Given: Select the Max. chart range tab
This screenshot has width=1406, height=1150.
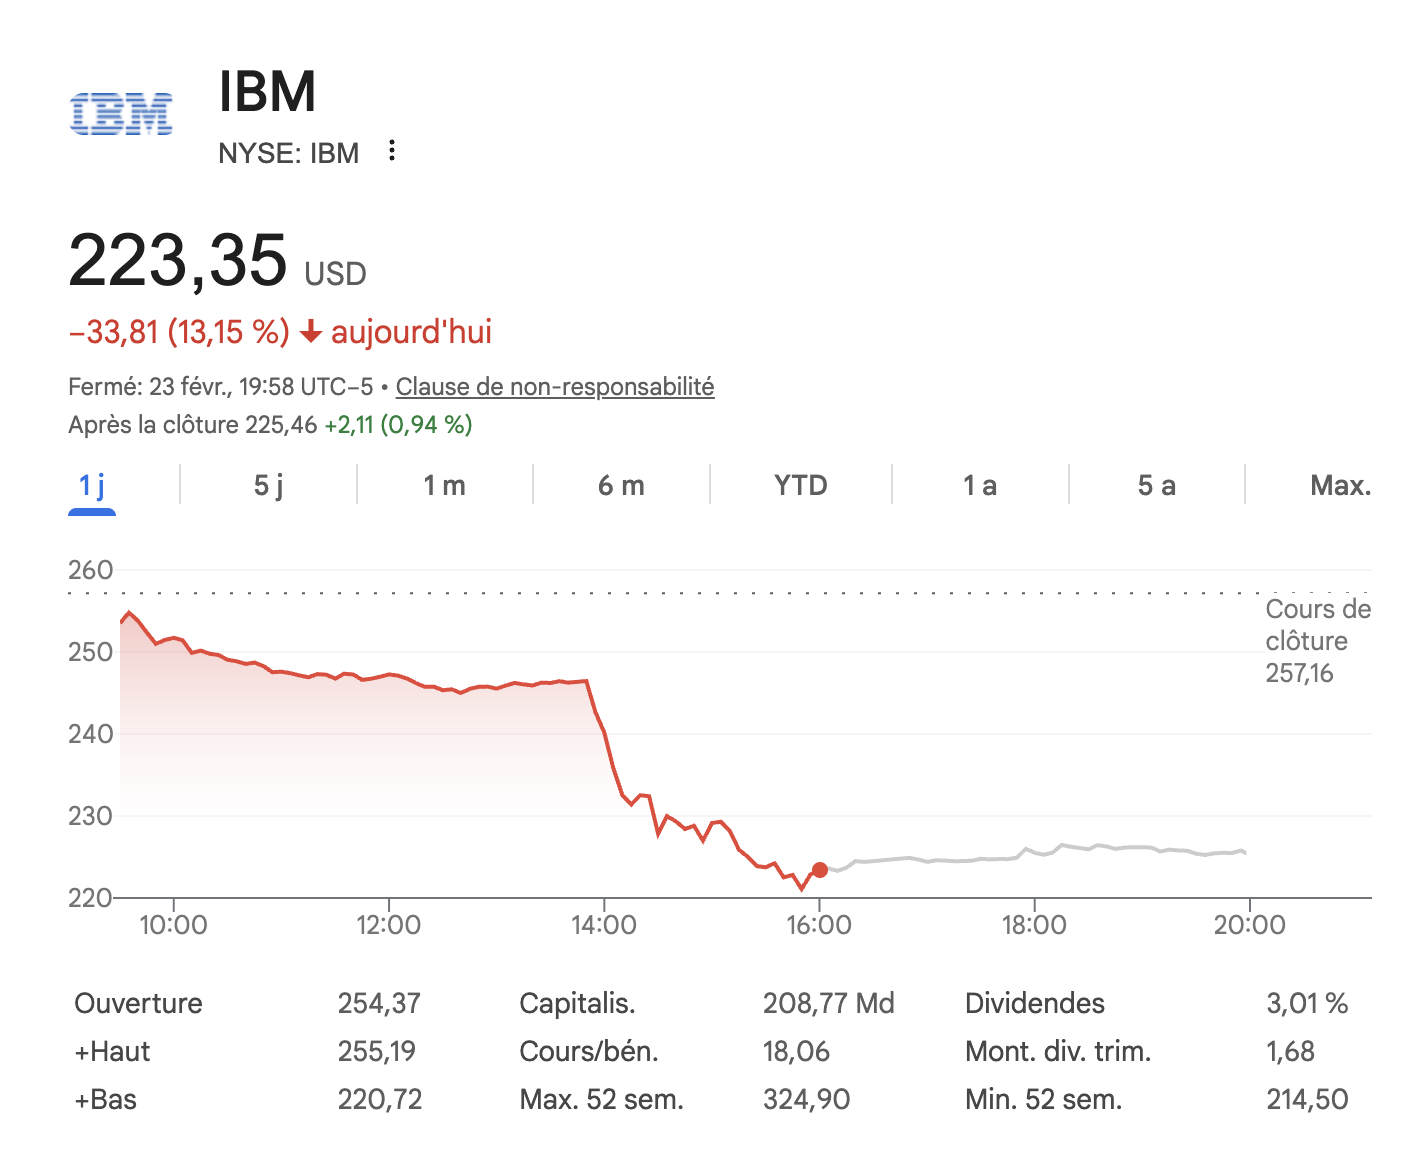Looking at the screenshot, I should coord(1340,486).
